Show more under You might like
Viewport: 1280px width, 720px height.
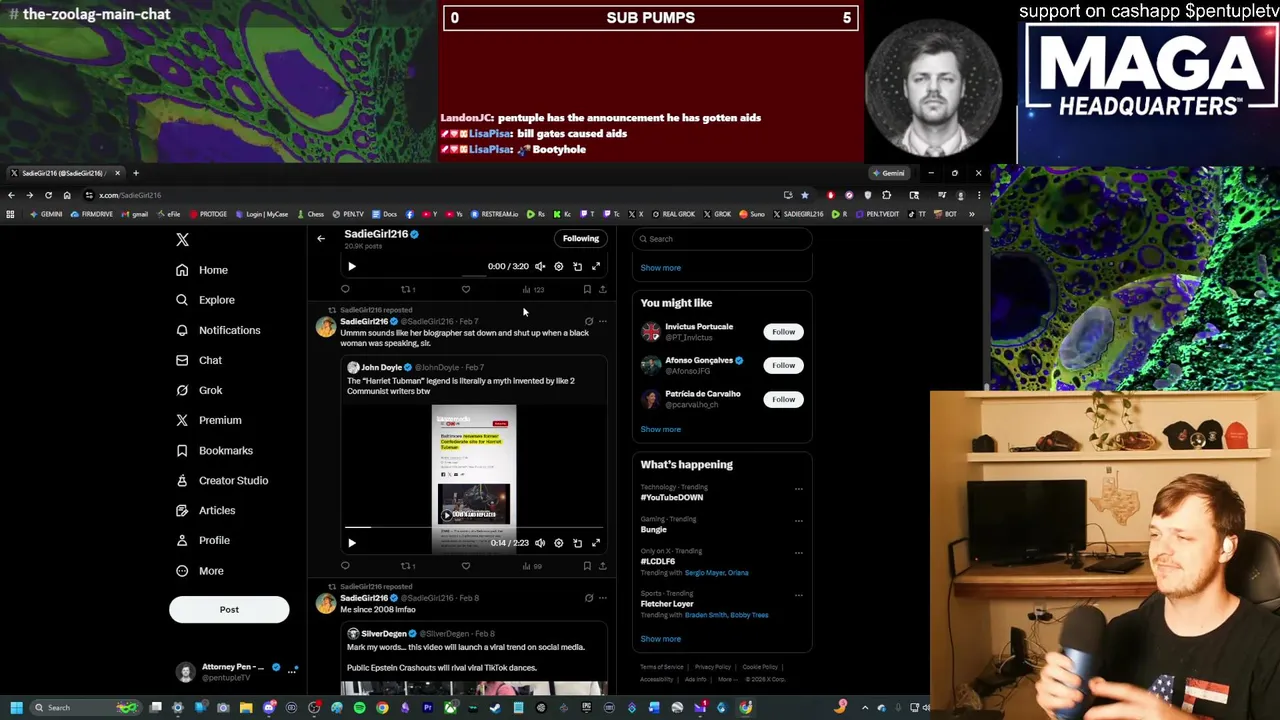point(660,429)
